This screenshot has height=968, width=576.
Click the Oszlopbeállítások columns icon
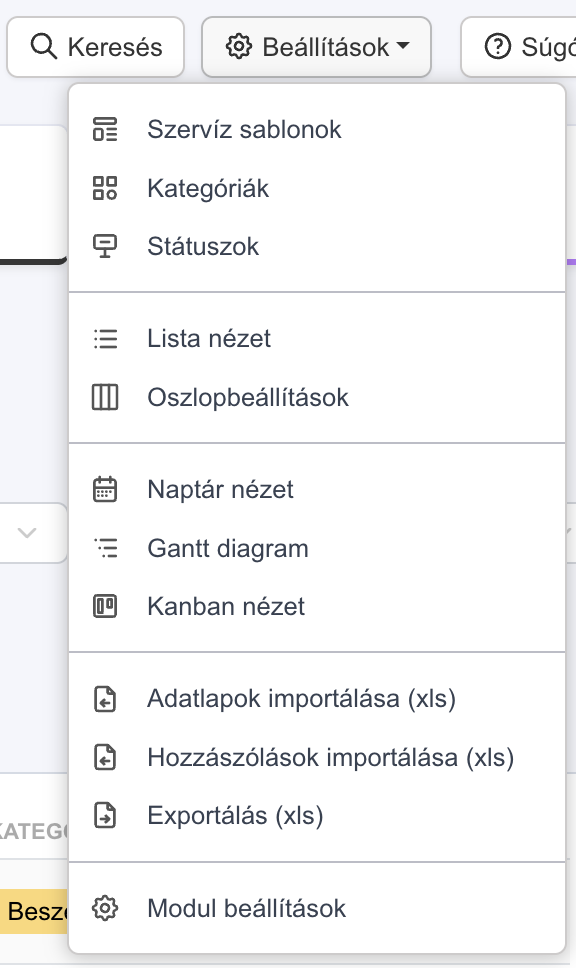[105, 397]
